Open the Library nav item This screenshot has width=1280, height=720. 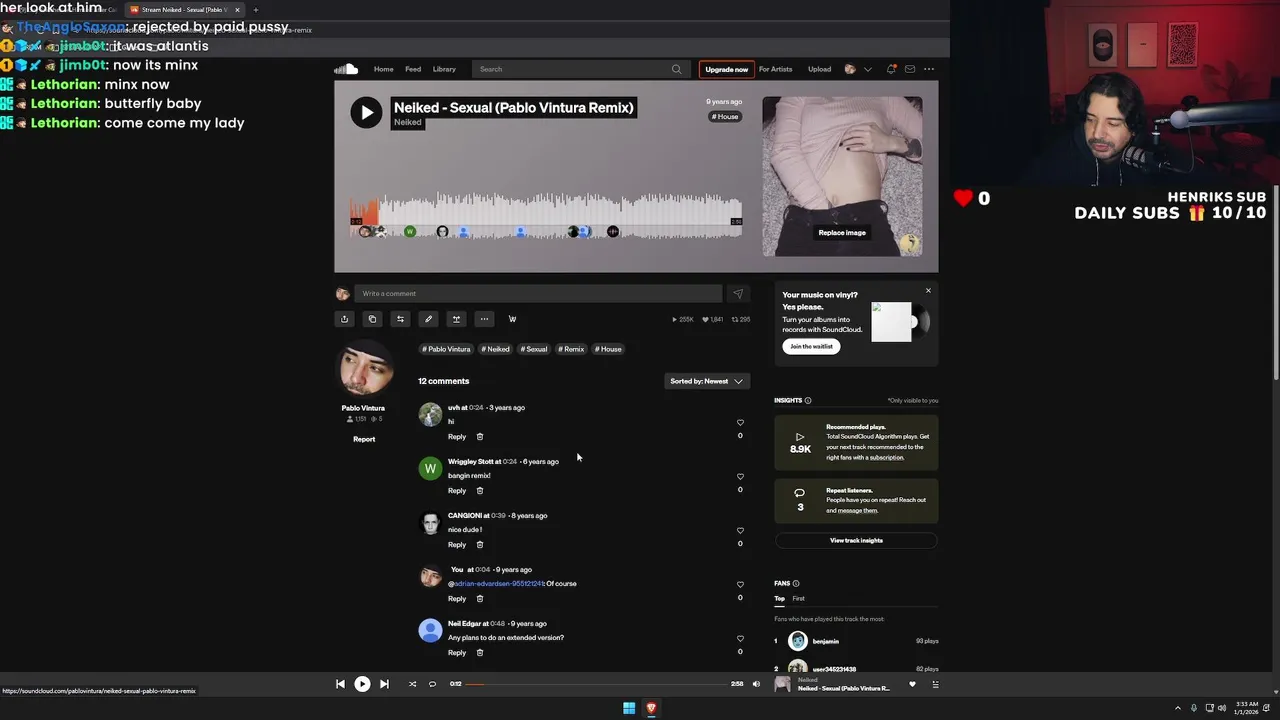pos(444,69)
